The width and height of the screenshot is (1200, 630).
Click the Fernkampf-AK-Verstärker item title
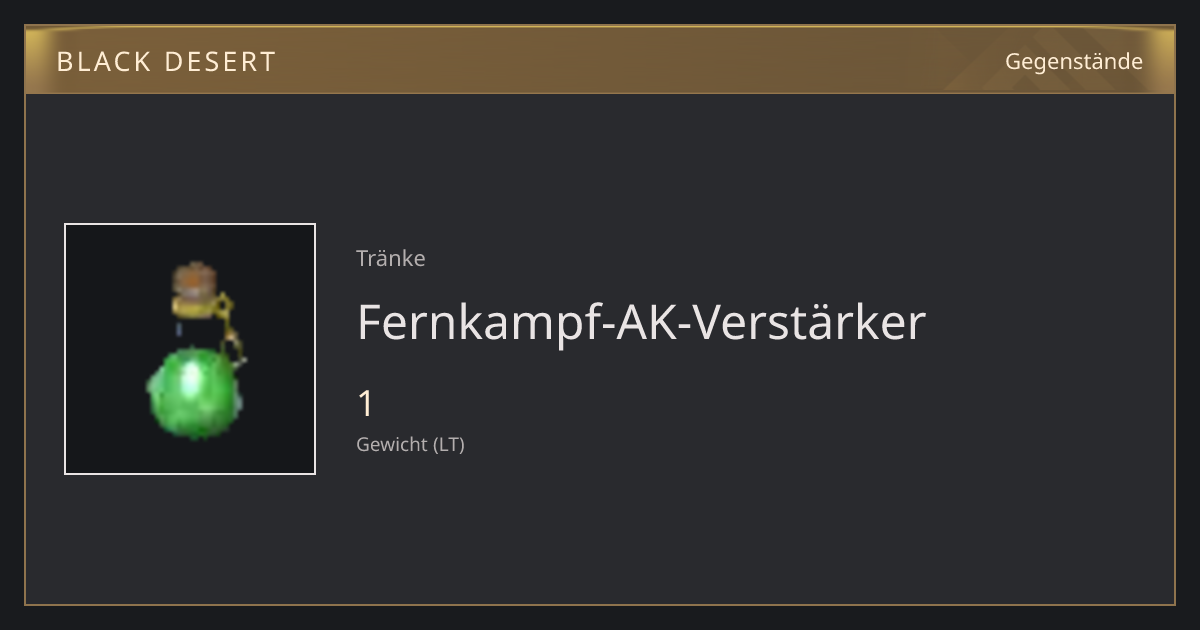(641, 322)
